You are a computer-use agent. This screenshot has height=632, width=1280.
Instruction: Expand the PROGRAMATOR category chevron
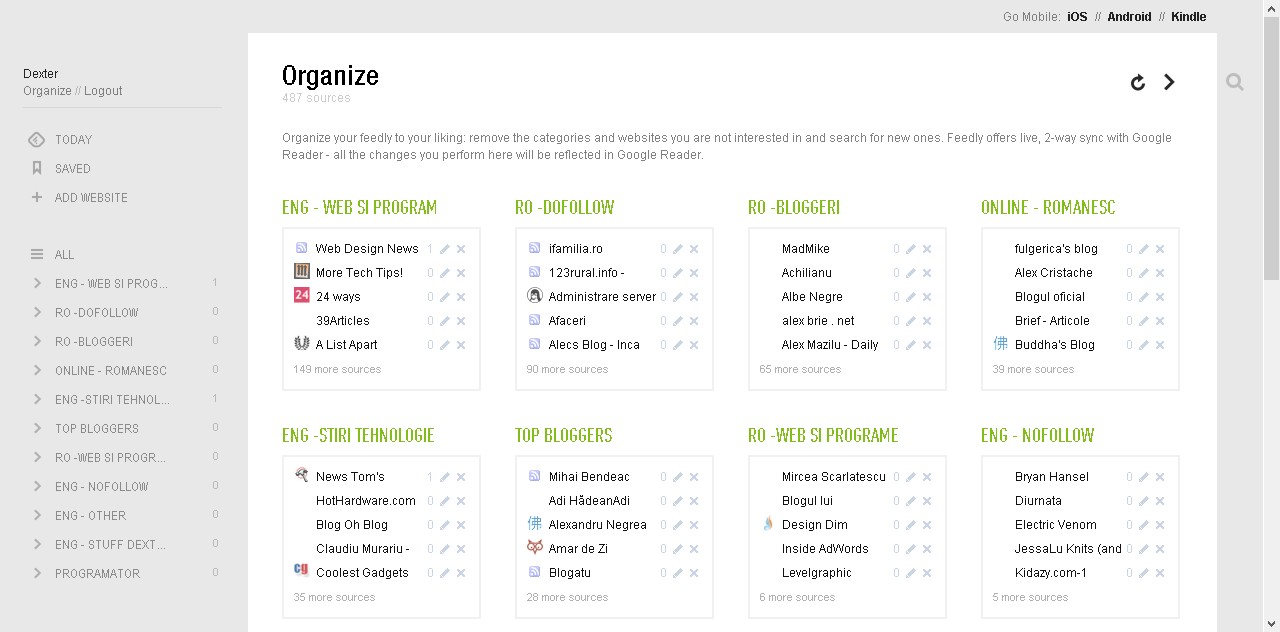pyautogui.click(x=37, y=573)
